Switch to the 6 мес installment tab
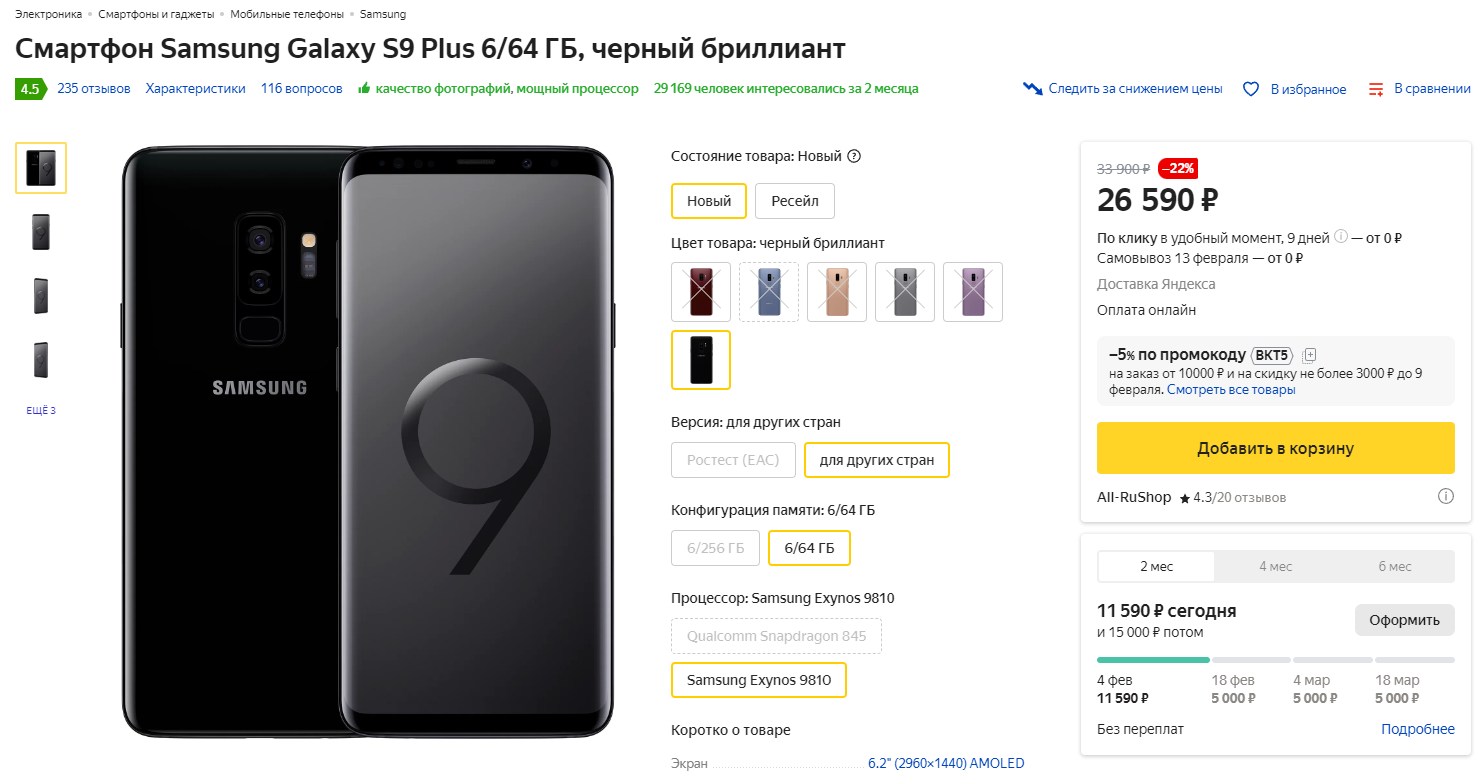 1394,566
